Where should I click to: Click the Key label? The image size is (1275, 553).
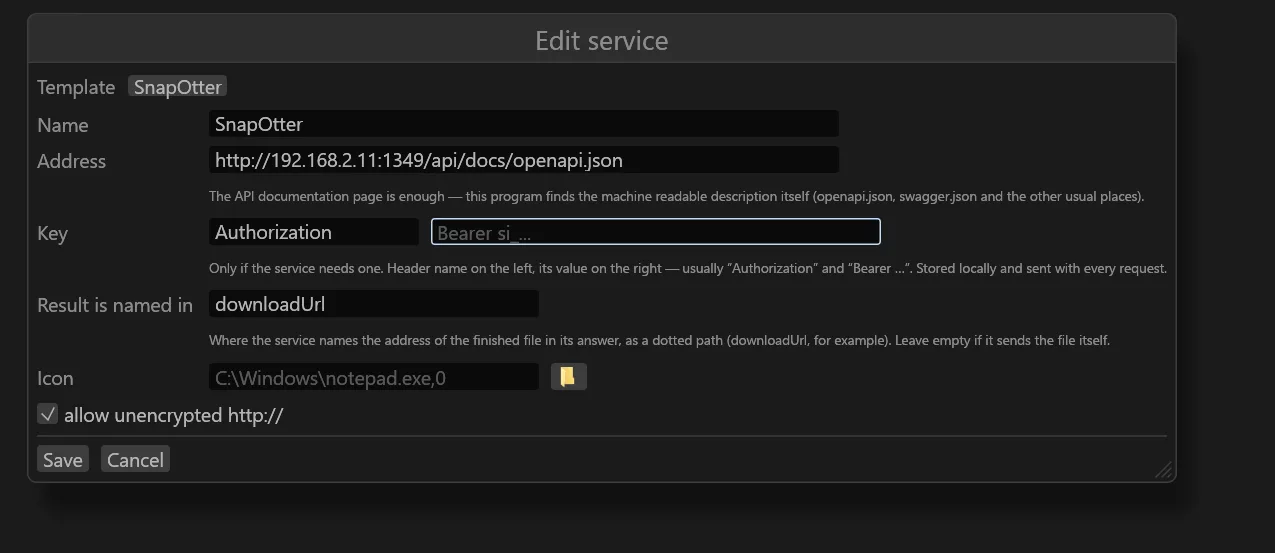coord(52,234)
